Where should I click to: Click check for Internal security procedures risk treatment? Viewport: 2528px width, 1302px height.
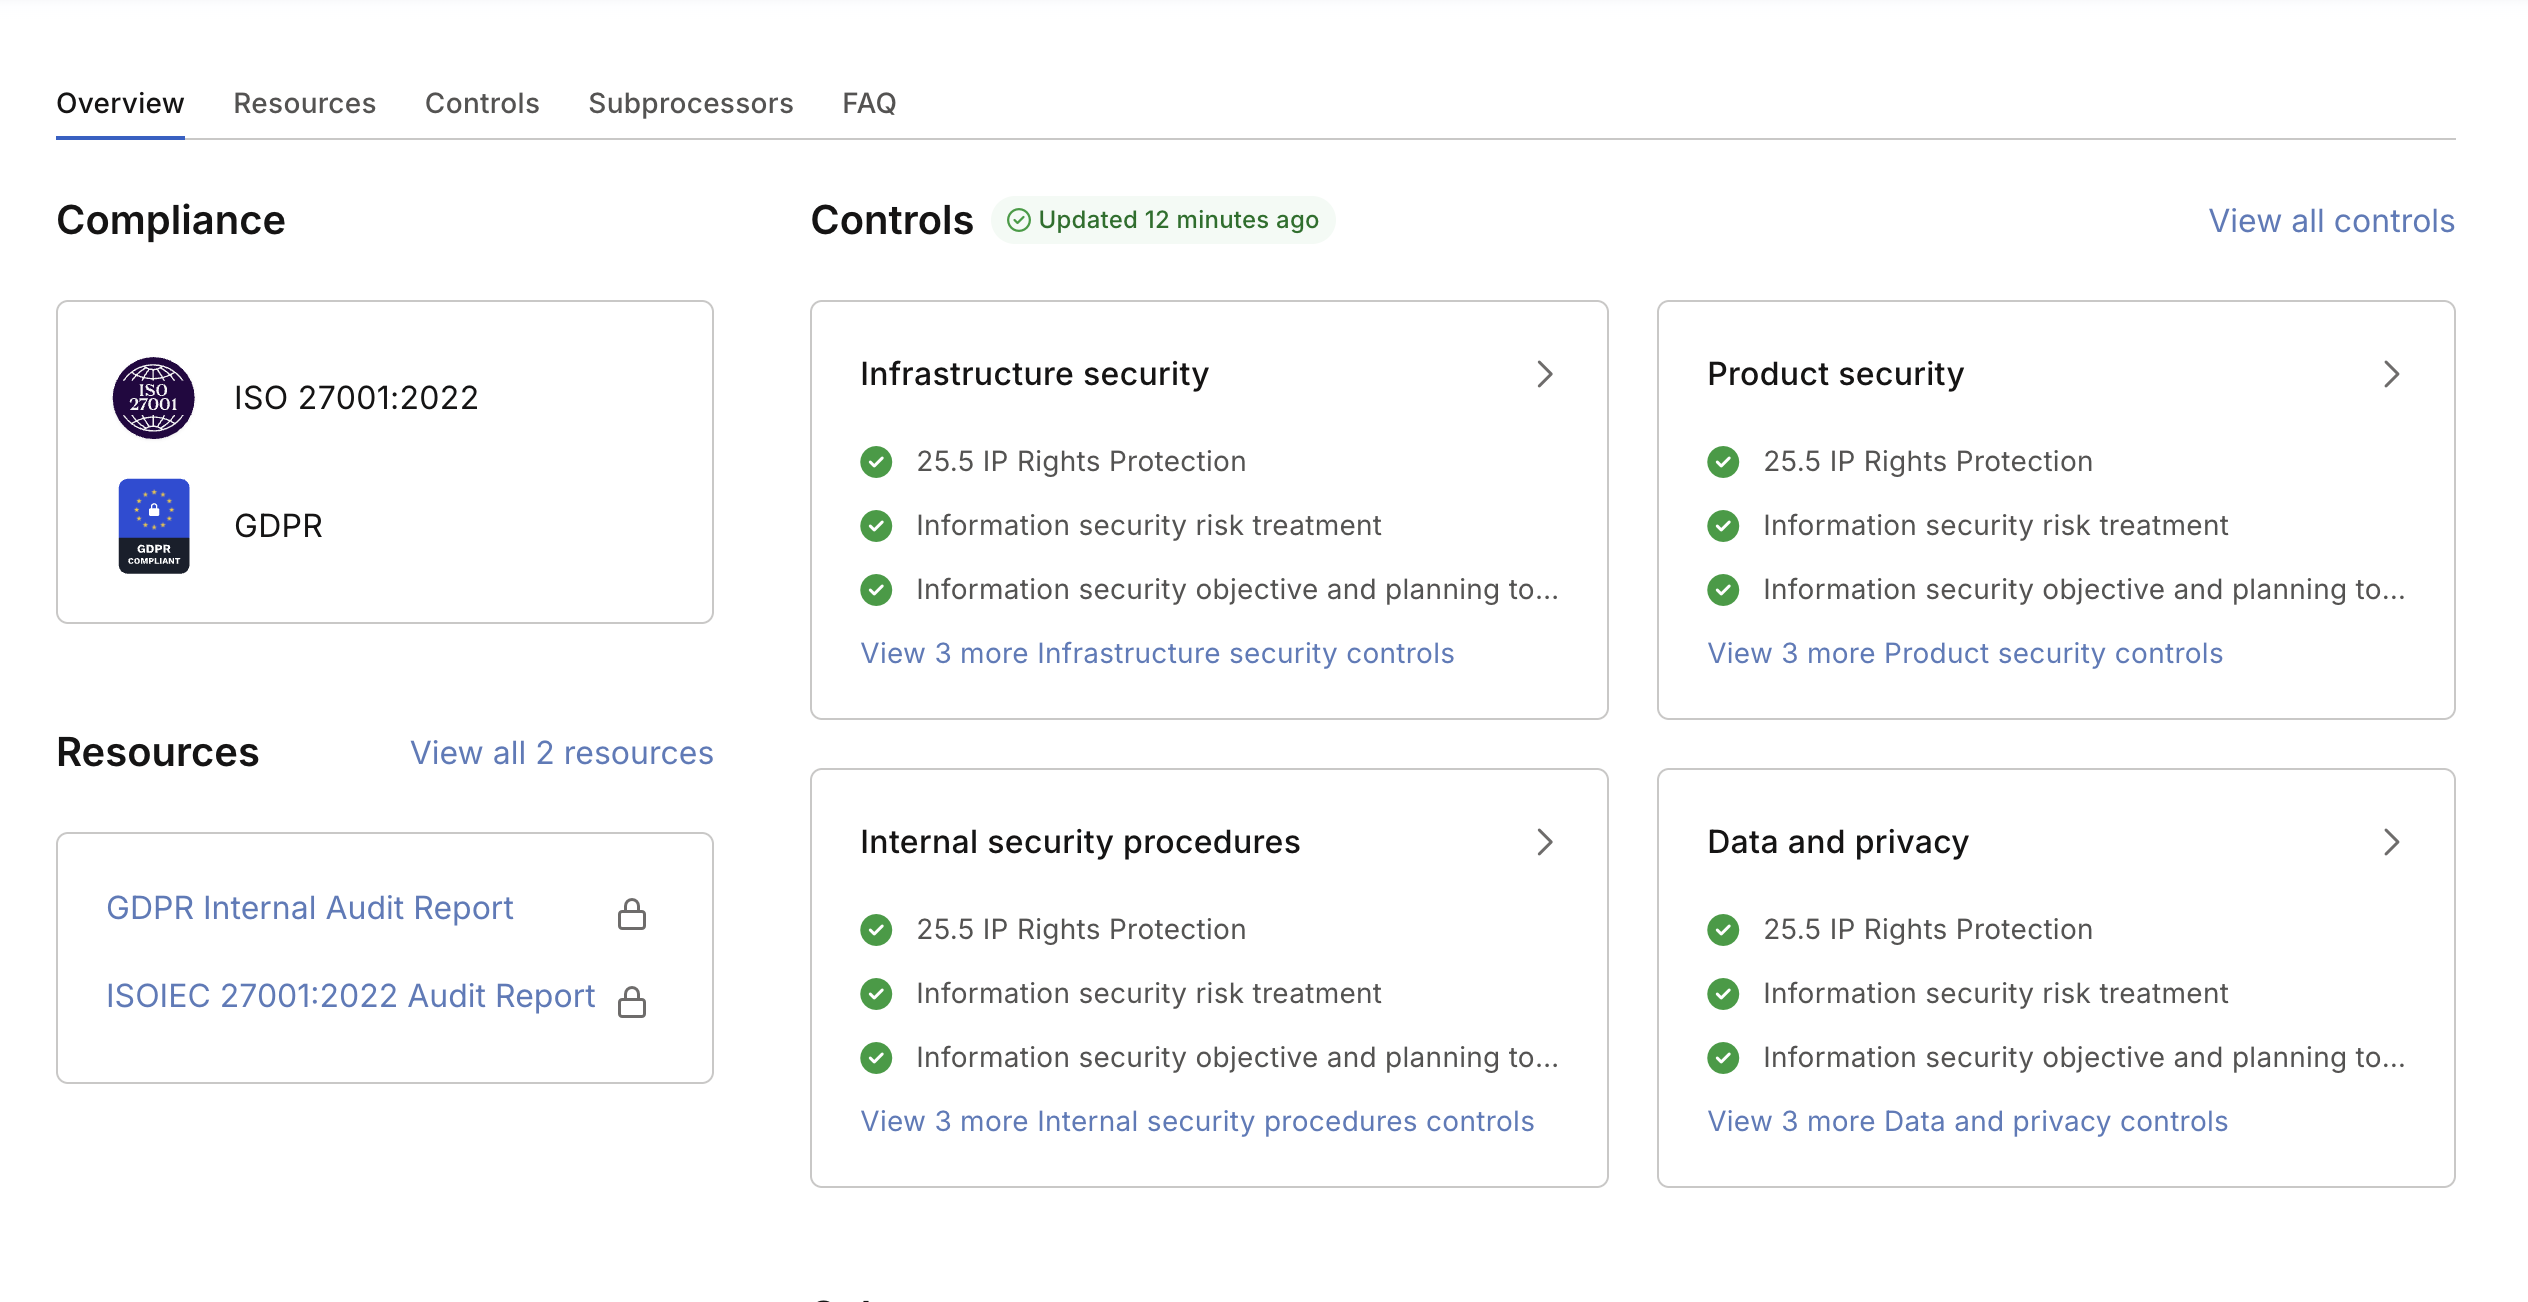coord(876,994)
